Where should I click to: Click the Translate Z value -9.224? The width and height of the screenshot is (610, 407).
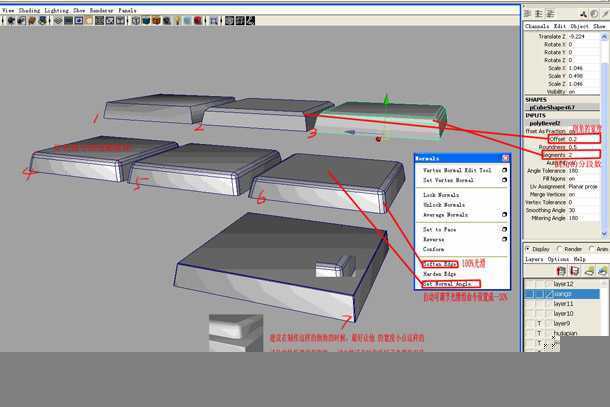click(x=584, y=36)
